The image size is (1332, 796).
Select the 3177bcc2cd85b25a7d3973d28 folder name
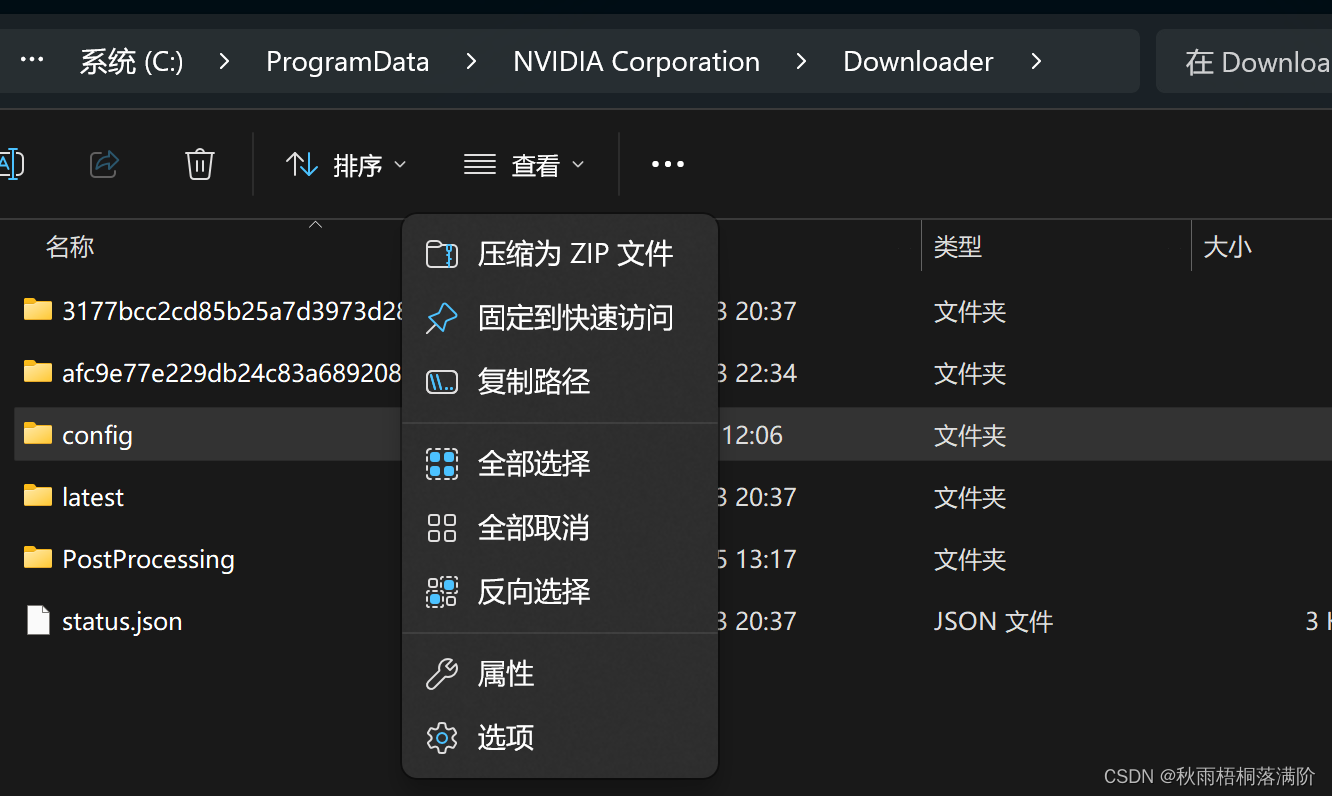click(x=232, y=311)
